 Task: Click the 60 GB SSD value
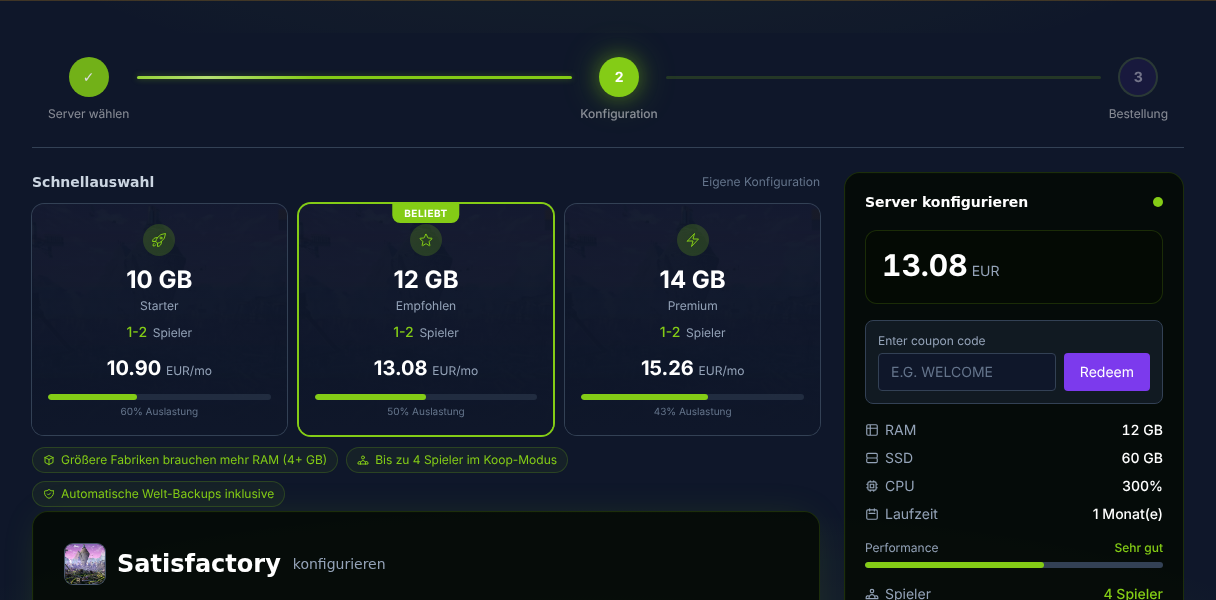(1142, 458)
